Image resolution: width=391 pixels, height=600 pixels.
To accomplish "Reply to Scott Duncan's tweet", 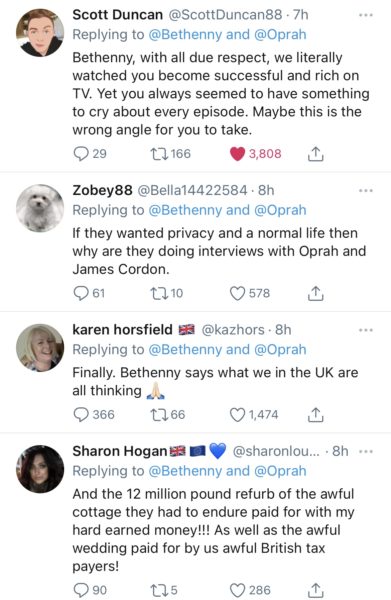I will [81, 154].
